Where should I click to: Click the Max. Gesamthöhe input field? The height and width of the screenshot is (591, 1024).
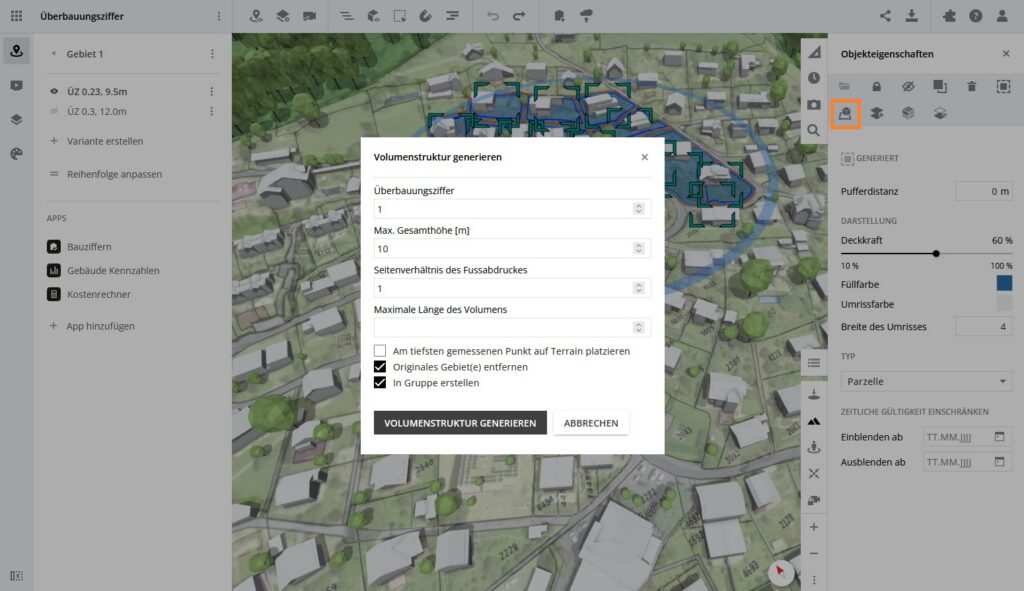505,248
